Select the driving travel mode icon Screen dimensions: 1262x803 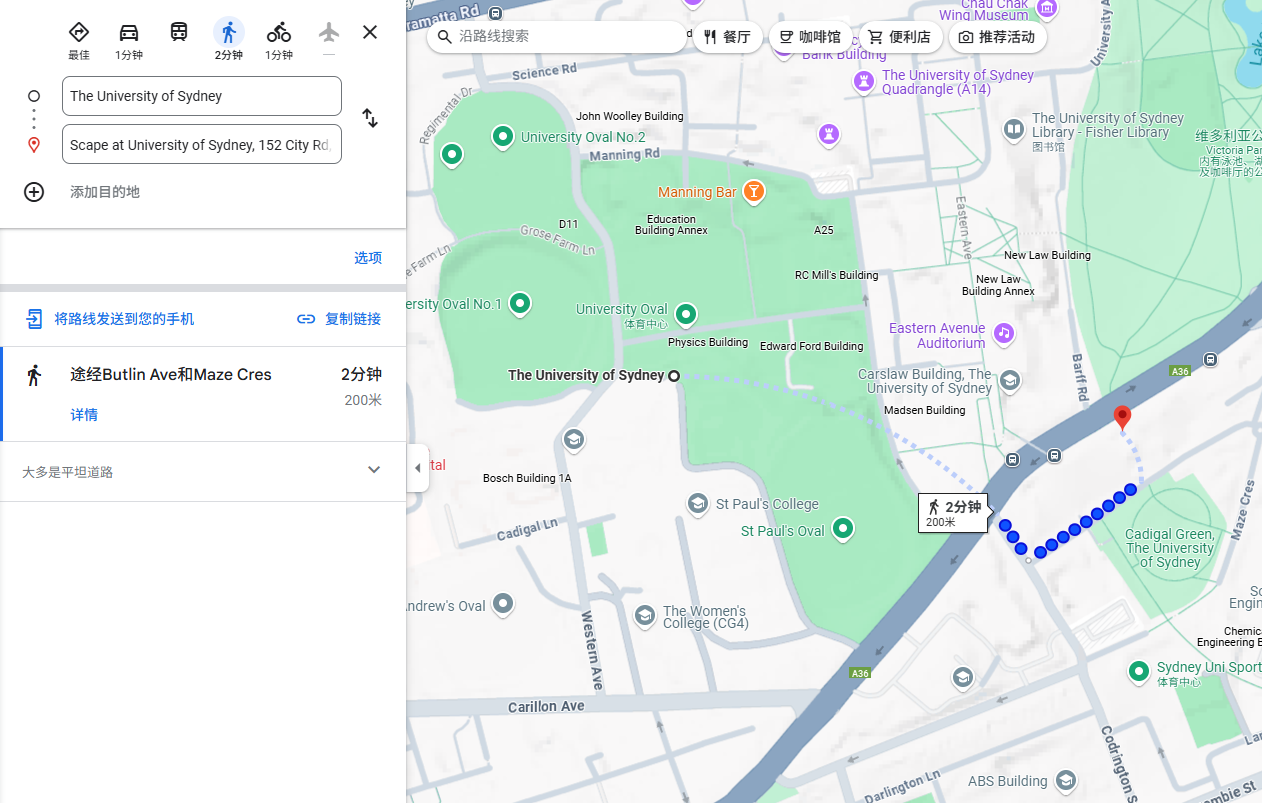click(129, 33)
